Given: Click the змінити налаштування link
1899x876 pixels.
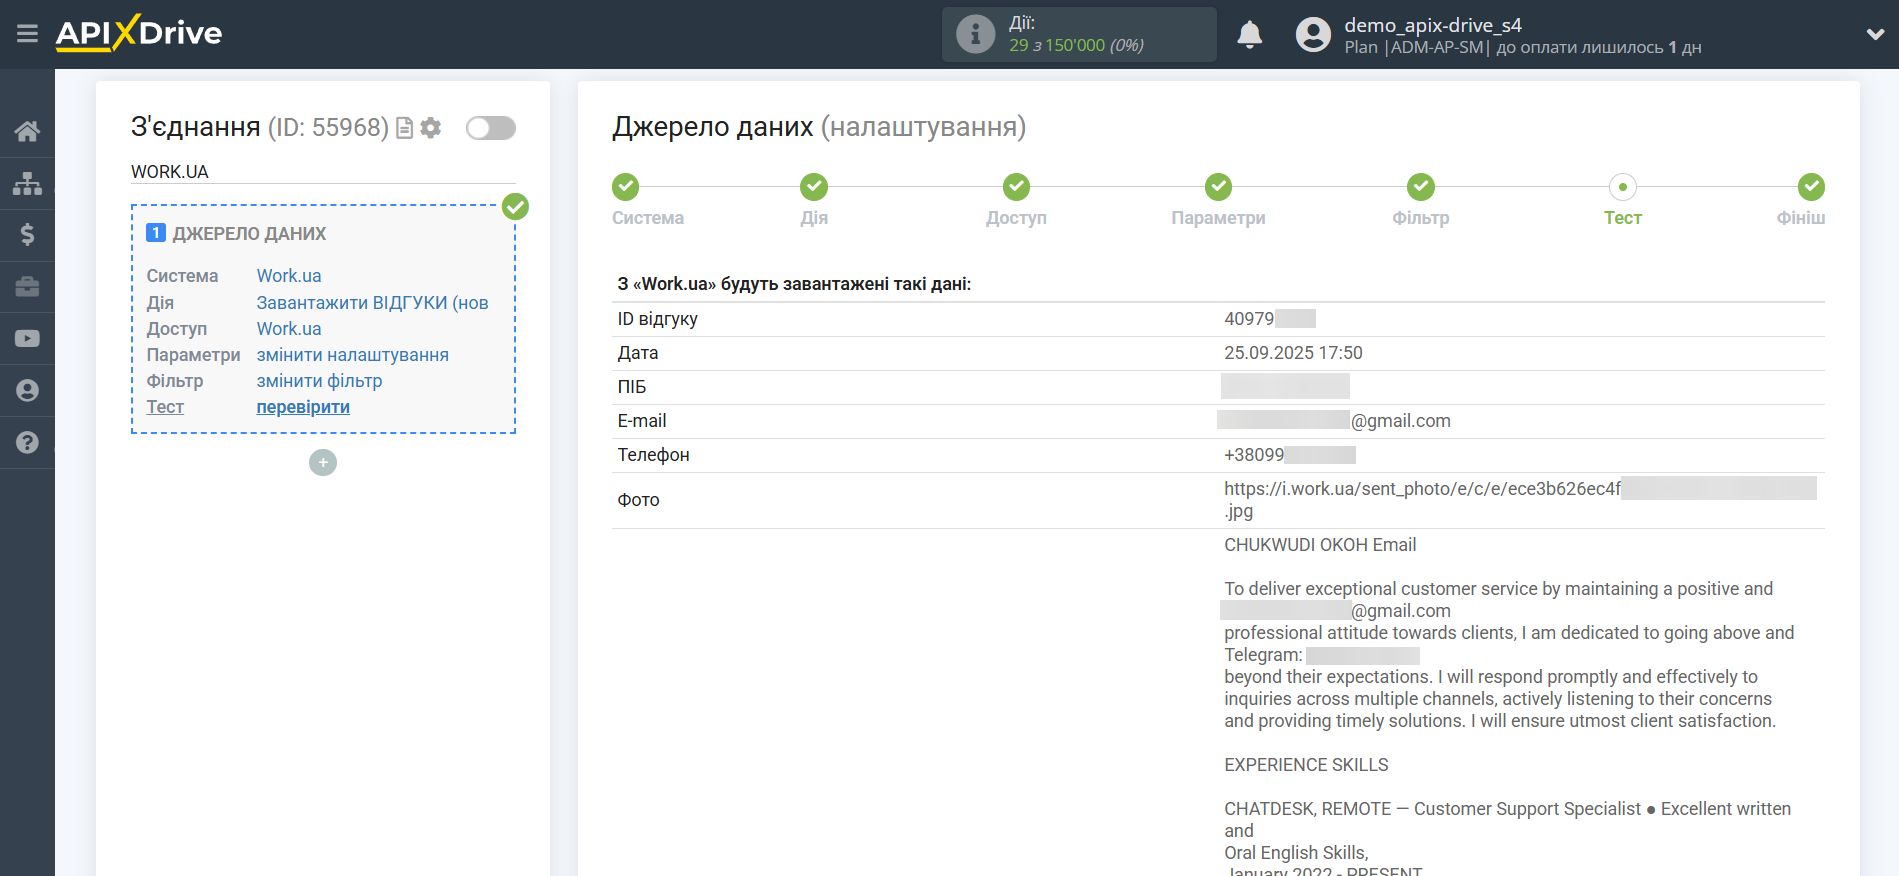Looking at the screenshot, I should click(x=352, y=355).
